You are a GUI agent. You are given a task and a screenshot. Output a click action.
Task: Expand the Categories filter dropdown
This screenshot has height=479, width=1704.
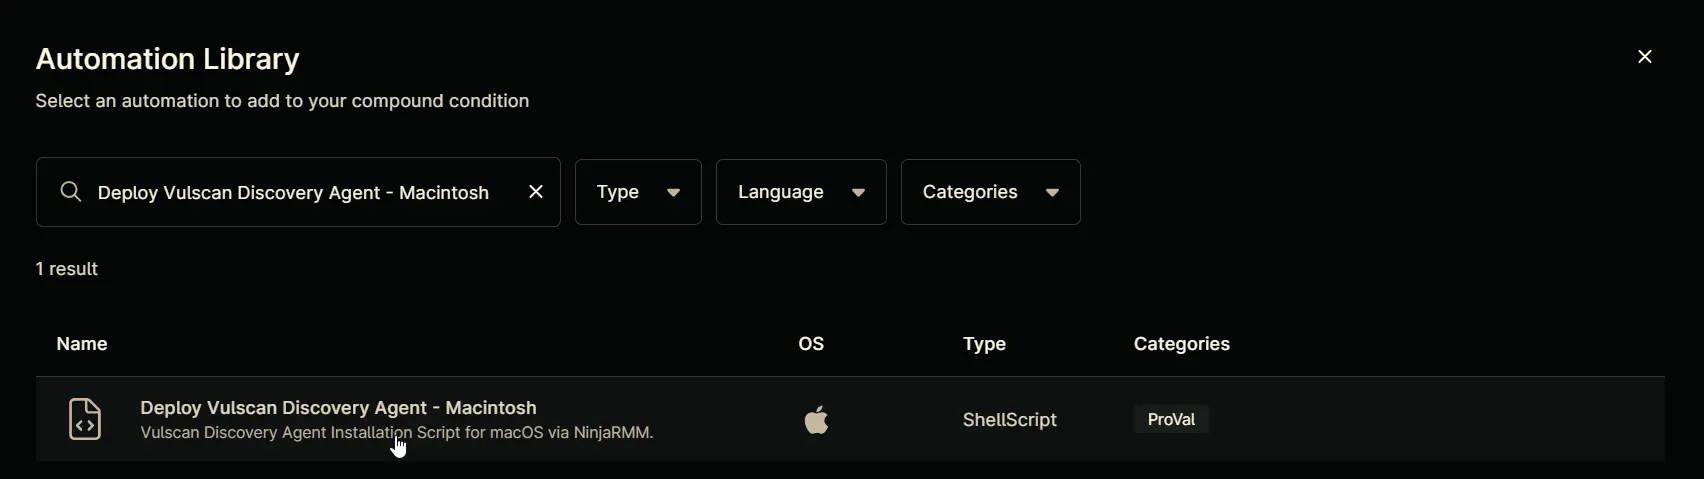click(x=990, y=192)
